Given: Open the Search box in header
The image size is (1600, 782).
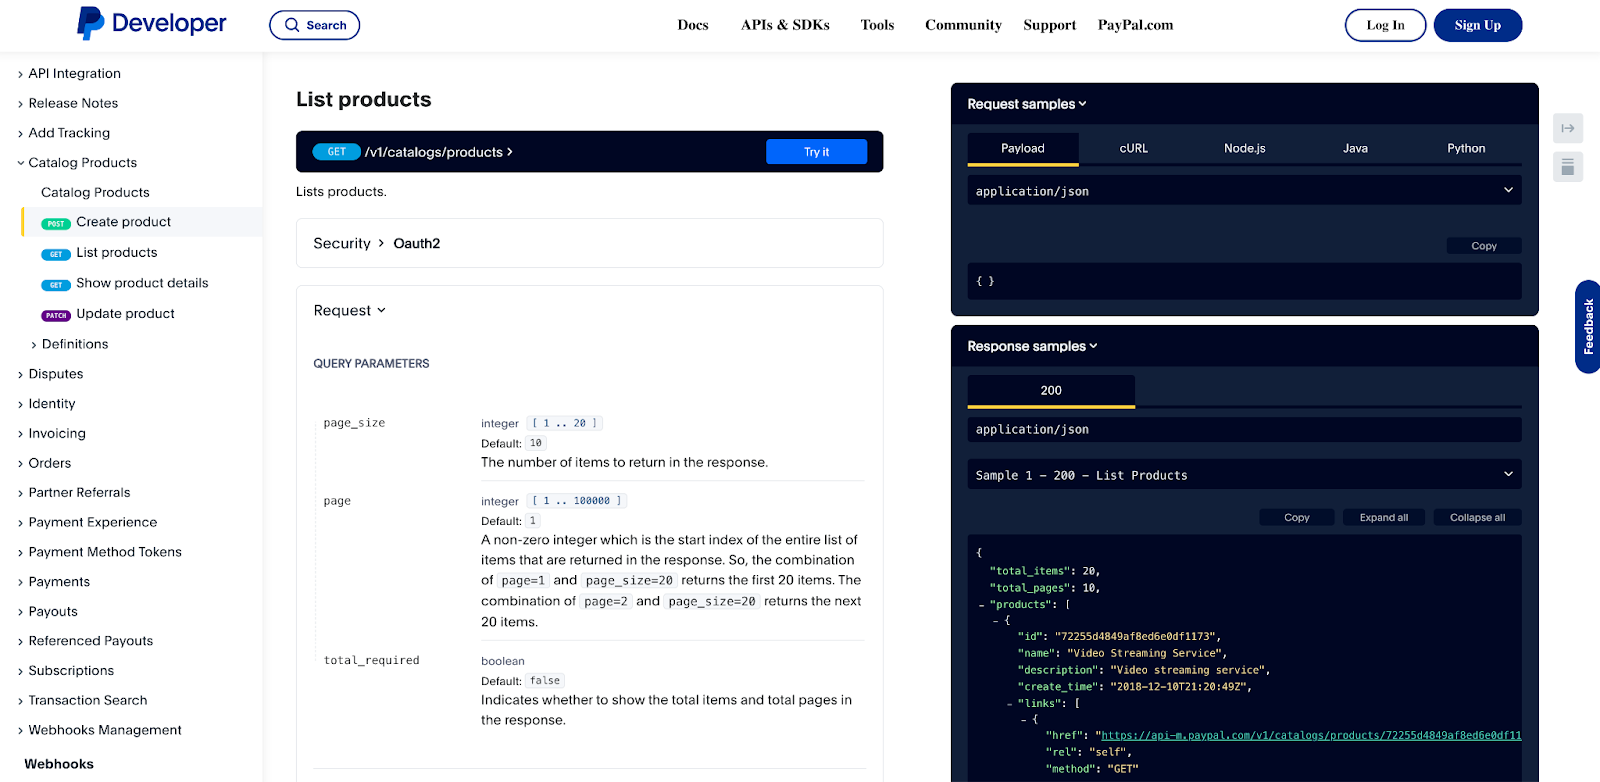Looking at the screenshot, I should [315, 25].
